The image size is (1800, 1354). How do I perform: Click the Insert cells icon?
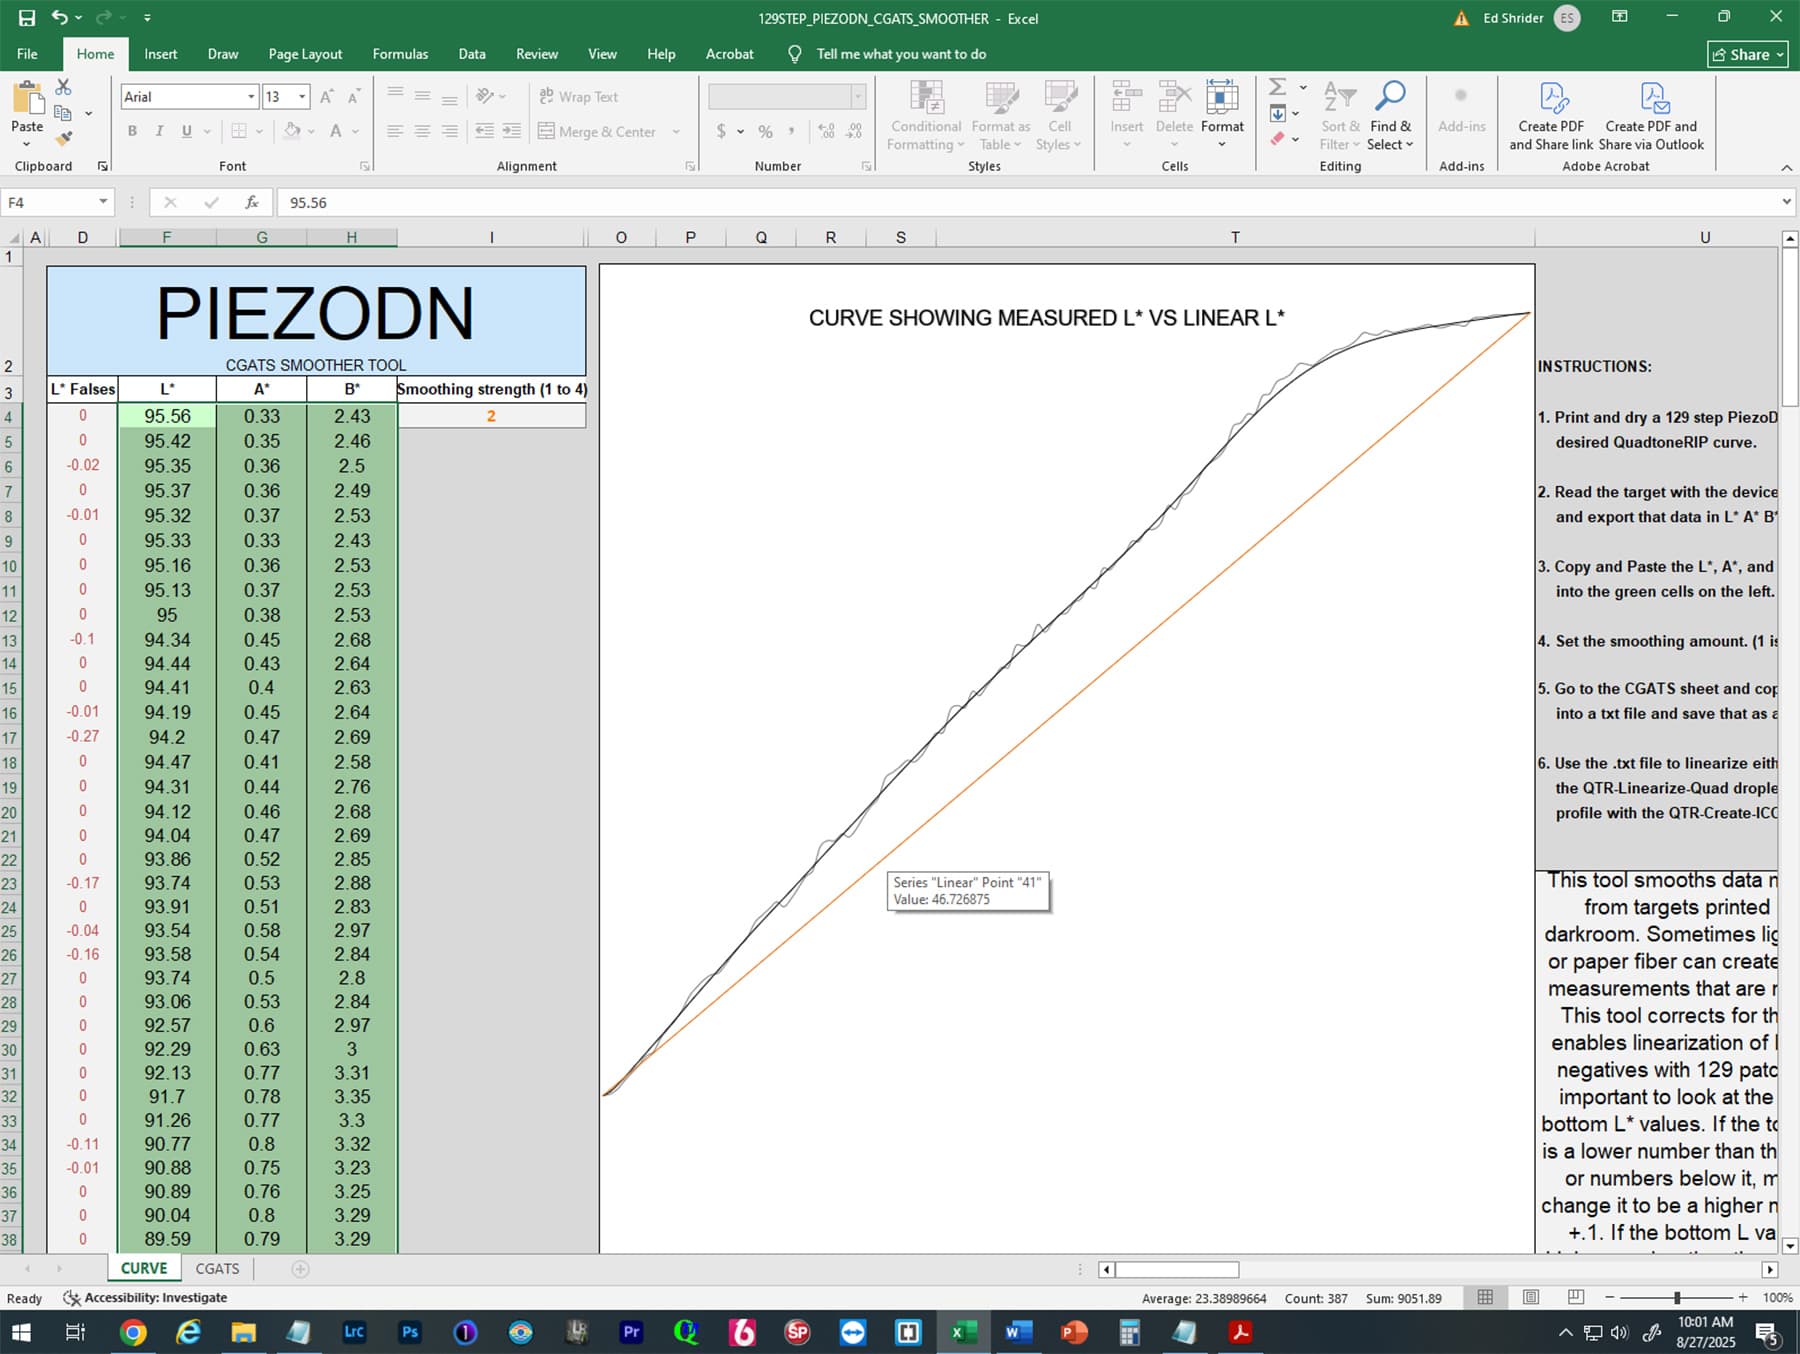click(1127, 98)
